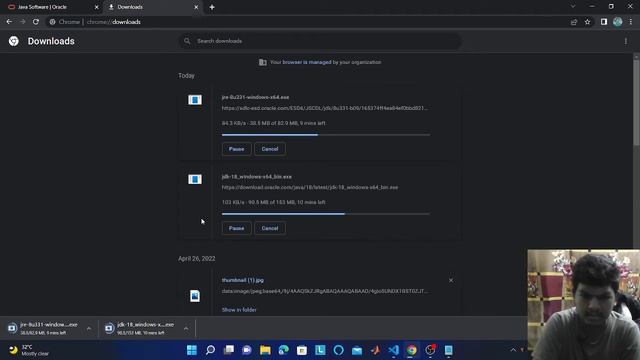Close the Downloads tab
The width and height of the screenshot is (640, 360).
click(x=196, y=7)
